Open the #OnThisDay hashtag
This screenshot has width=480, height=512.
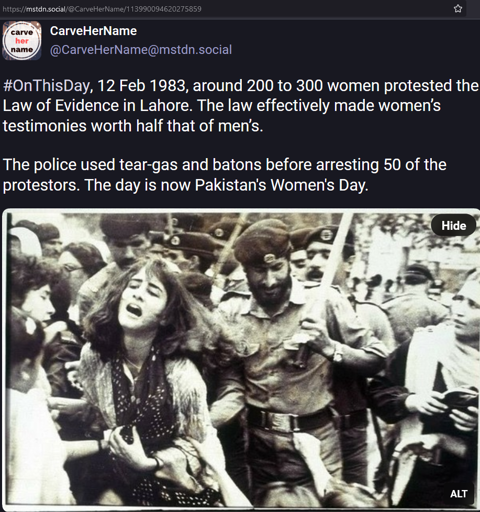click(x=46, y=86)
